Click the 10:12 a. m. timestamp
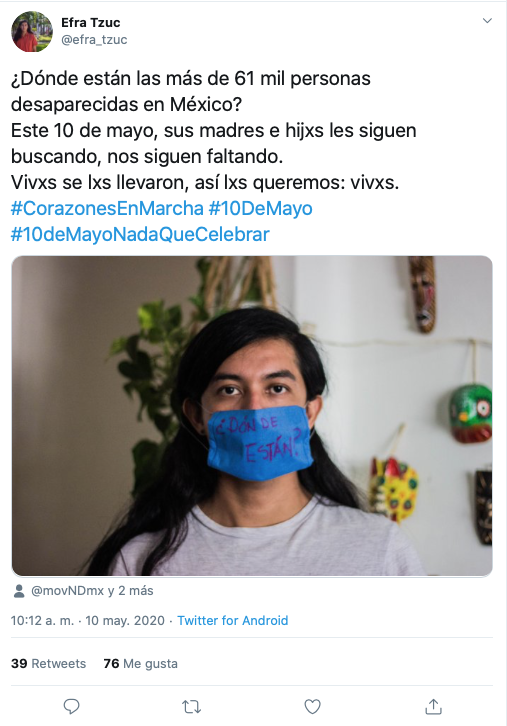The image size is (507, 726). pyautogui.click(x=42, y=620)
